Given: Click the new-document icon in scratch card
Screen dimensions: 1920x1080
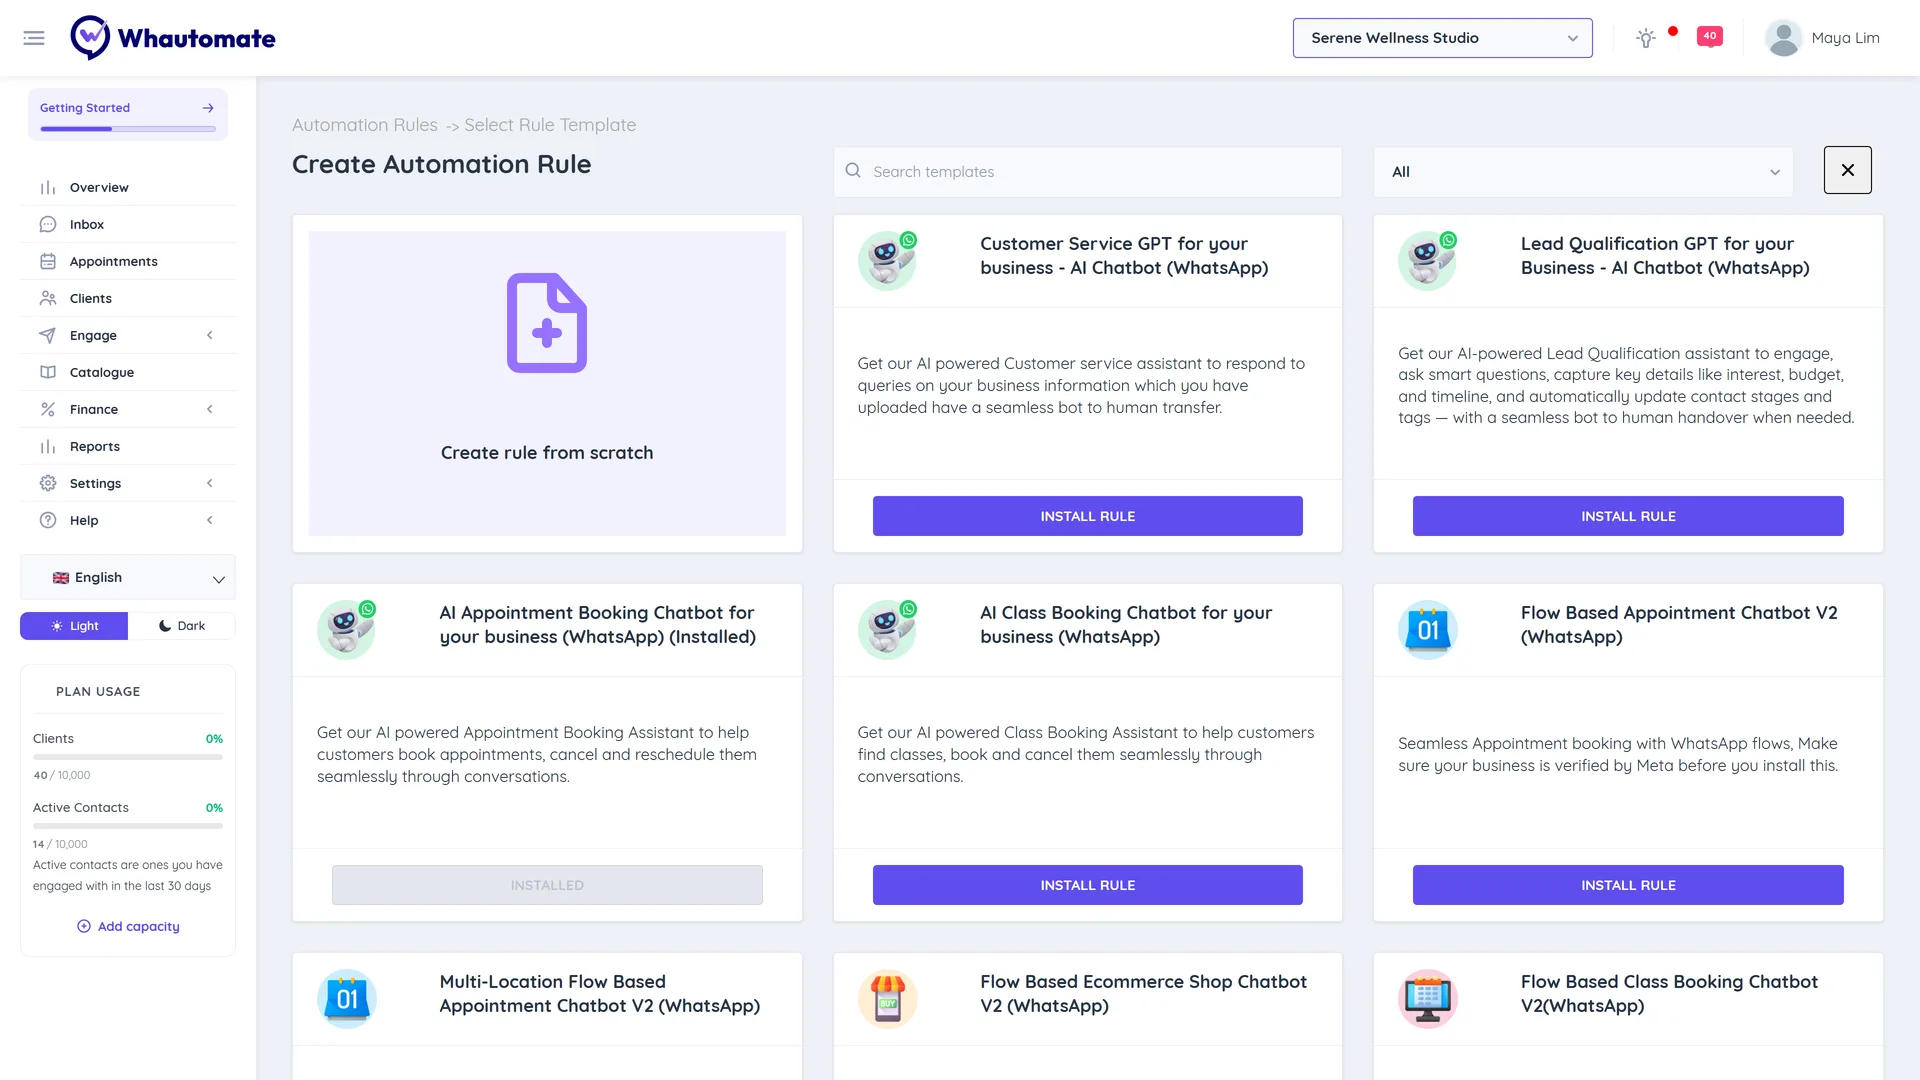Looking at the screenshot, I should pyautogui.click(x=547, y=323).
